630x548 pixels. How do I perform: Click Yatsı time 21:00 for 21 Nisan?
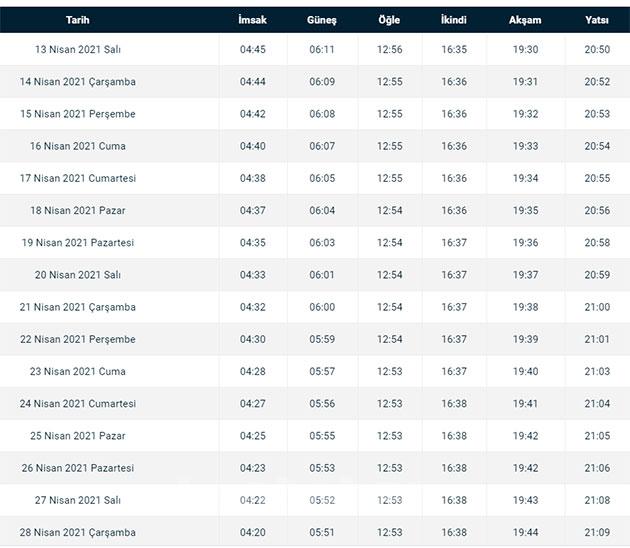click(597, 307)
